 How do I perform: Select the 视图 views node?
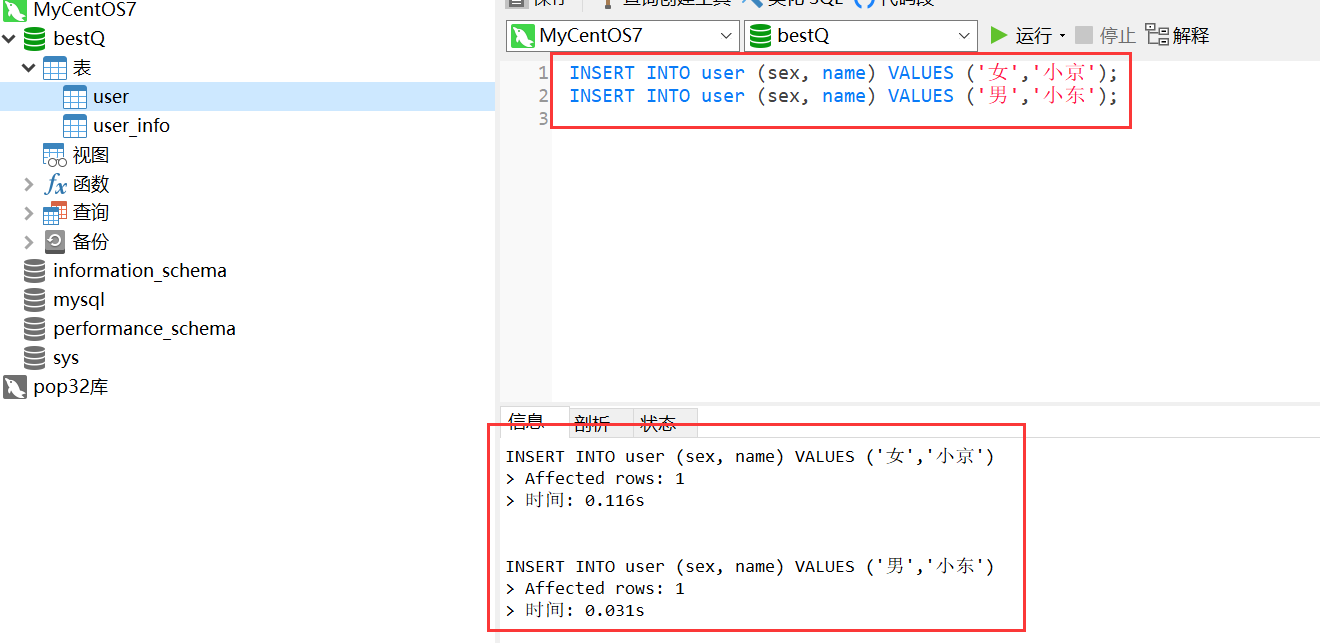pyautogui.click(x=91, y=155)
